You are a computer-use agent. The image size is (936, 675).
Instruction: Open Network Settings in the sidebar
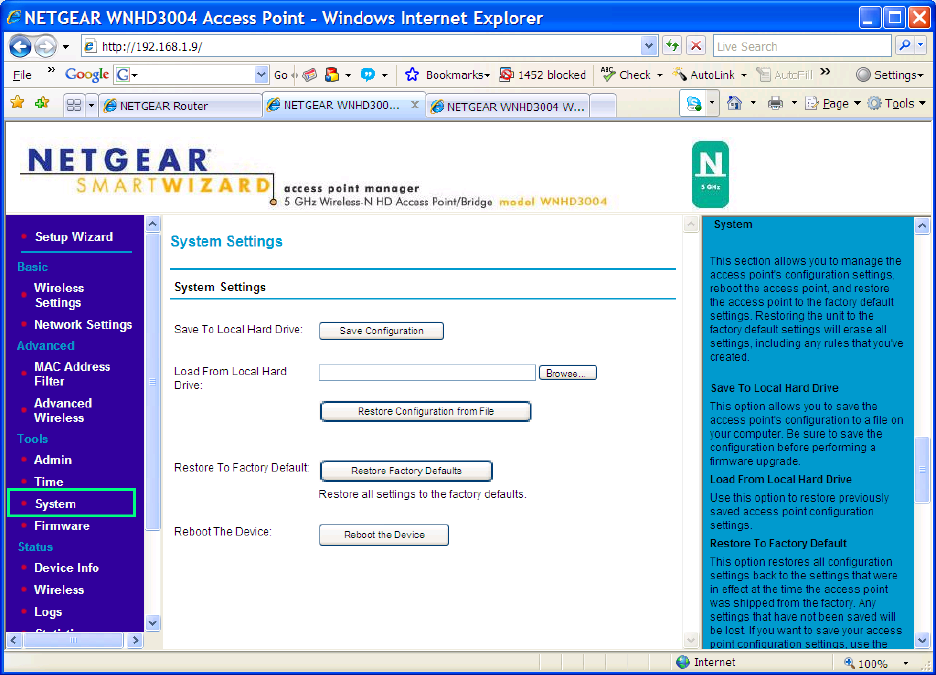83,325
